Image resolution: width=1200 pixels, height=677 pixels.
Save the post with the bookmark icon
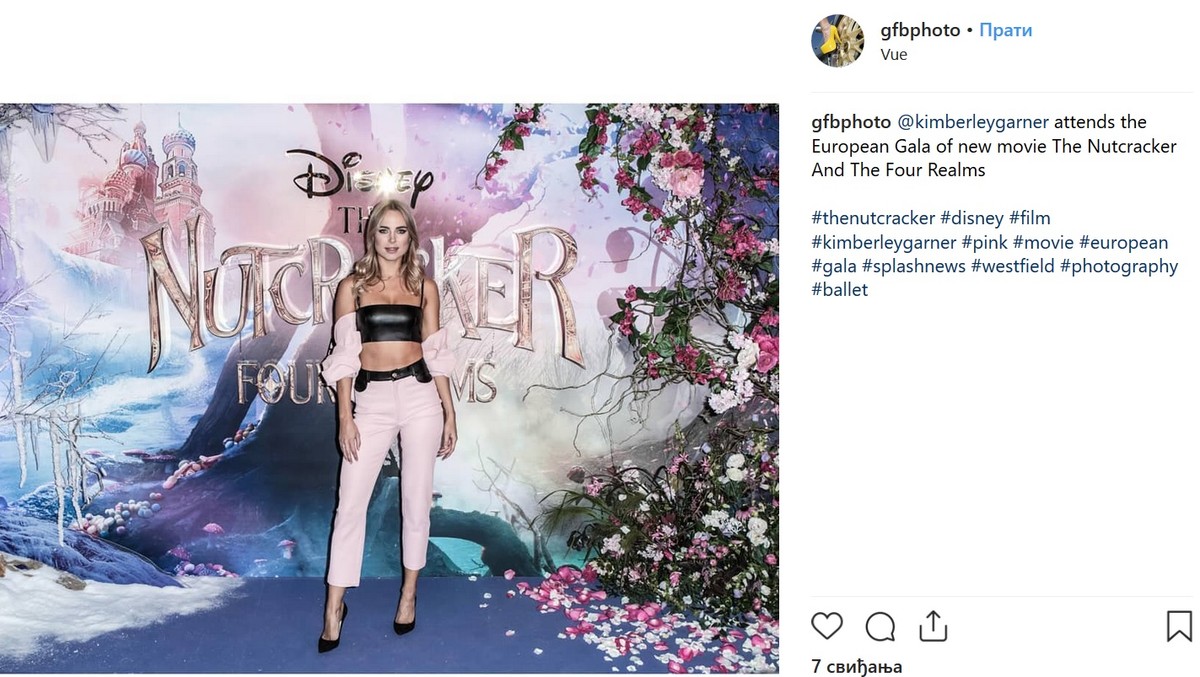[1180, 627]
